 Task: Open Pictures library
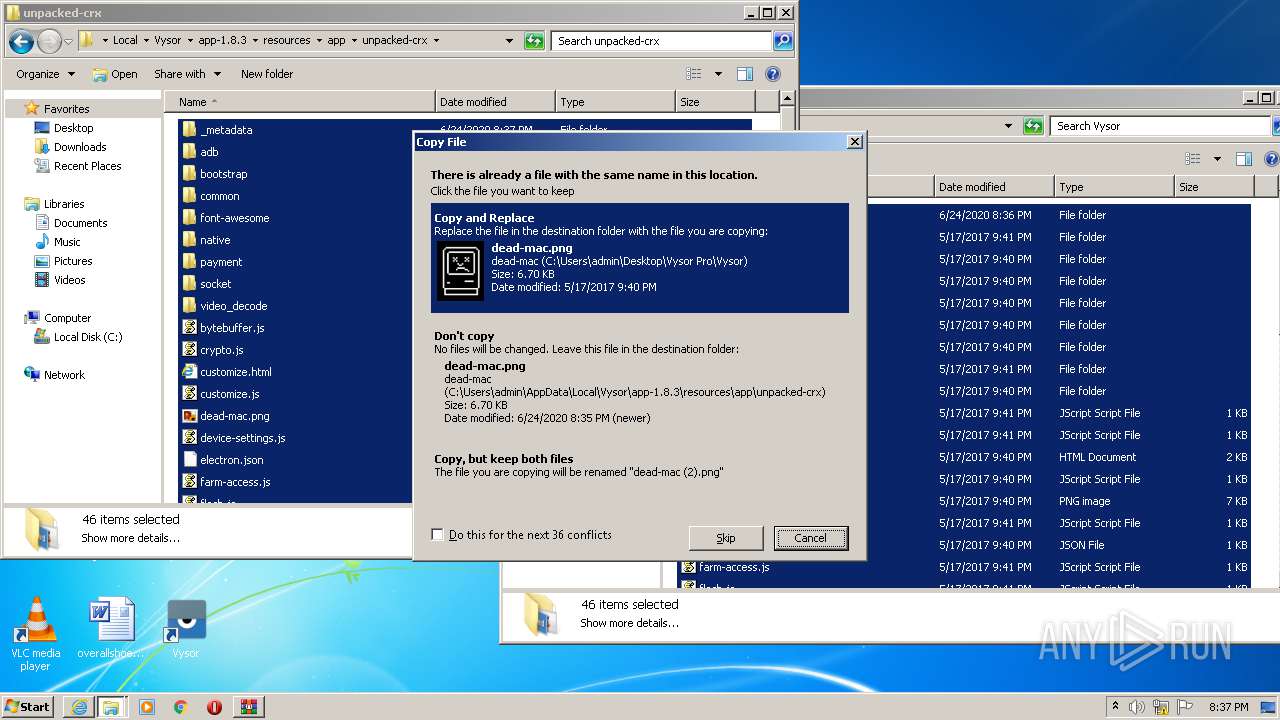[73, 261]
